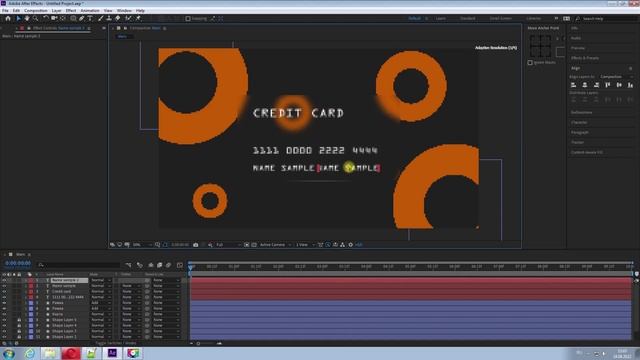This screenshot has width=640, height=360.
Task: Select the Zoom magnifier tool
Action: pyautogui.click(x=36, y=18)
